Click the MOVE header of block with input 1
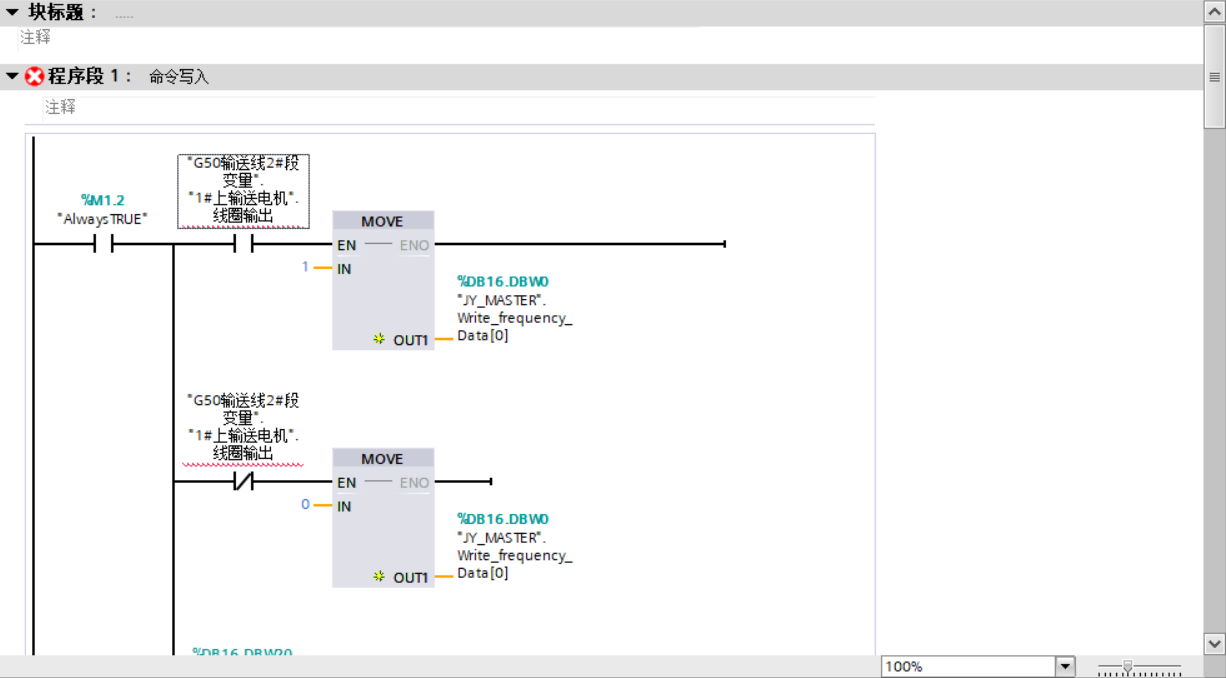The height and width of the screenshot is (678, 1226). [x=382, y=222]
